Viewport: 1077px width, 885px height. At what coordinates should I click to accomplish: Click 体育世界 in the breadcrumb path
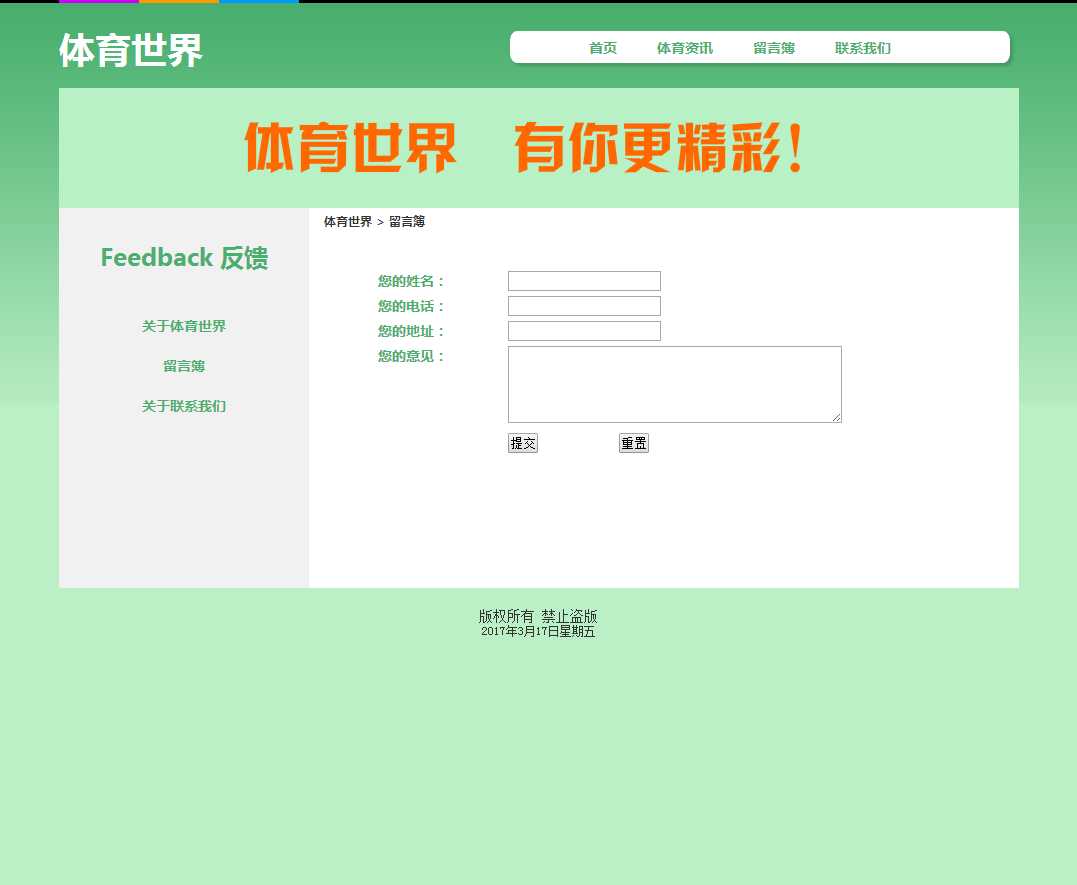tap(347, 222)
